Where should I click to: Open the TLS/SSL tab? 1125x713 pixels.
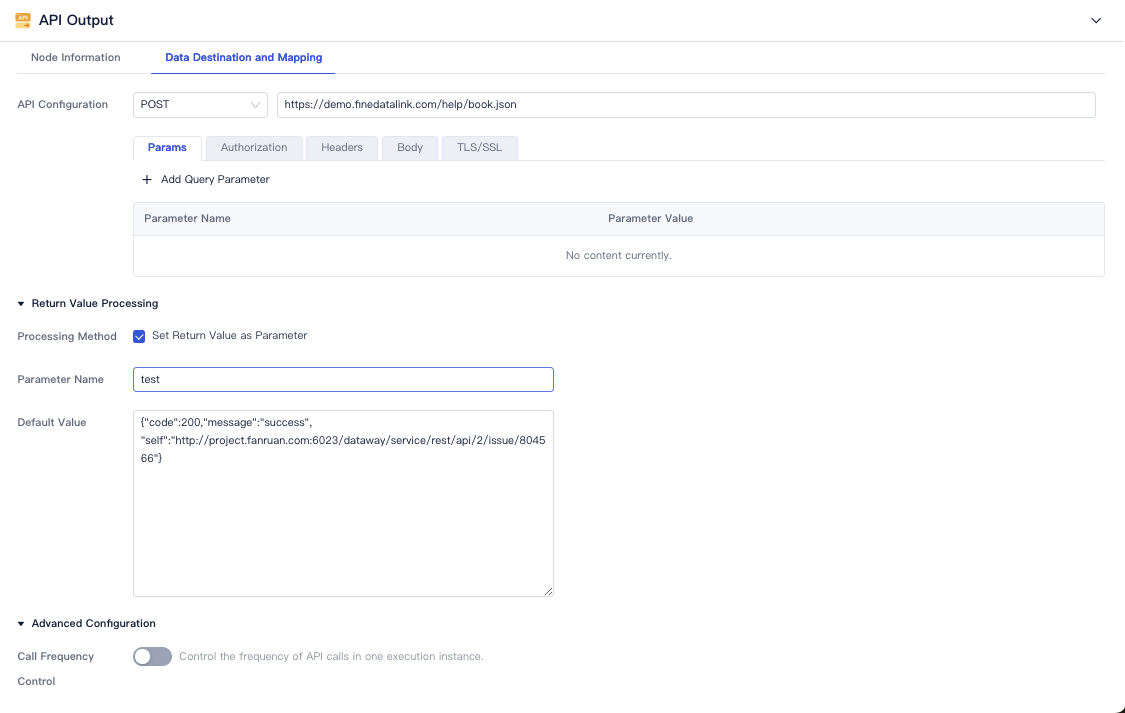coord(479,147)
